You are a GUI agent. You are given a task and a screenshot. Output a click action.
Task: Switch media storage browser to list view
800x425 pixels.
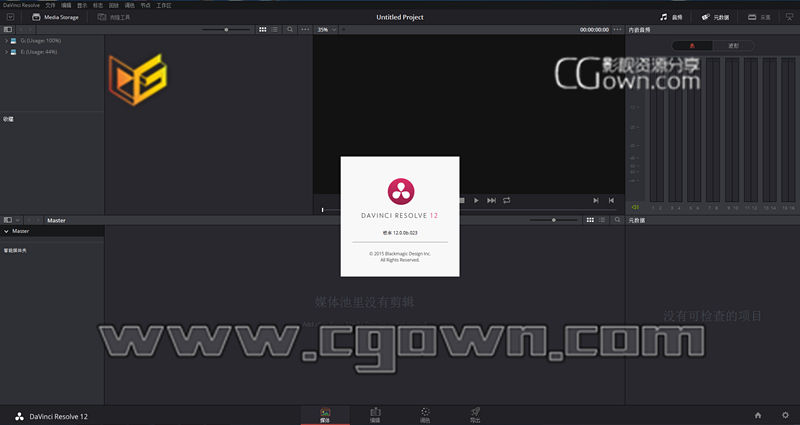275,30
